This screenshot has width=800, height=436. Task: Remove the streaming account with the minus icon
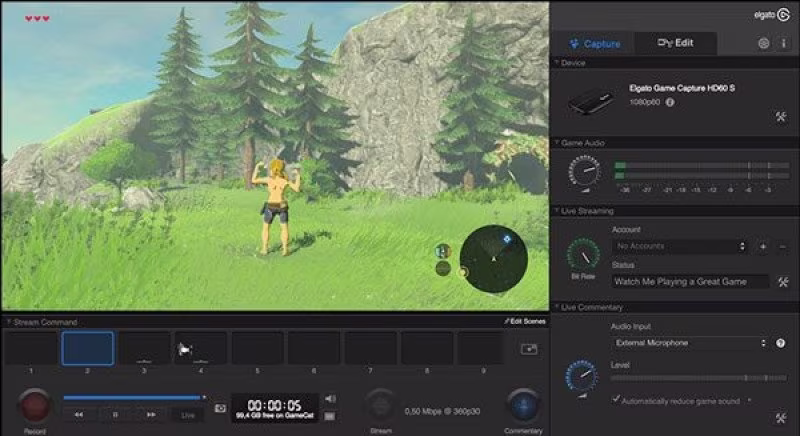pos(782,247)
